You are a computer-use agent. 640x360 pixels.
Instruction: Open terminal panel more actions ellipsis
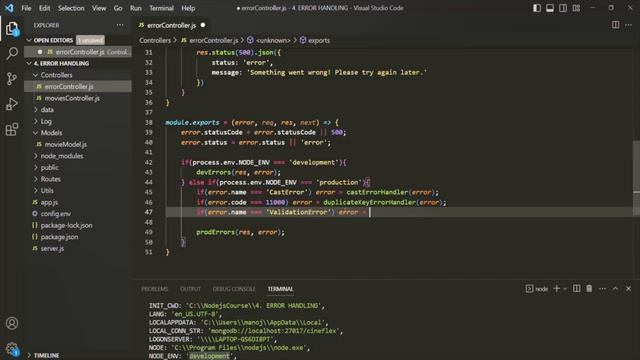[602, 289]
